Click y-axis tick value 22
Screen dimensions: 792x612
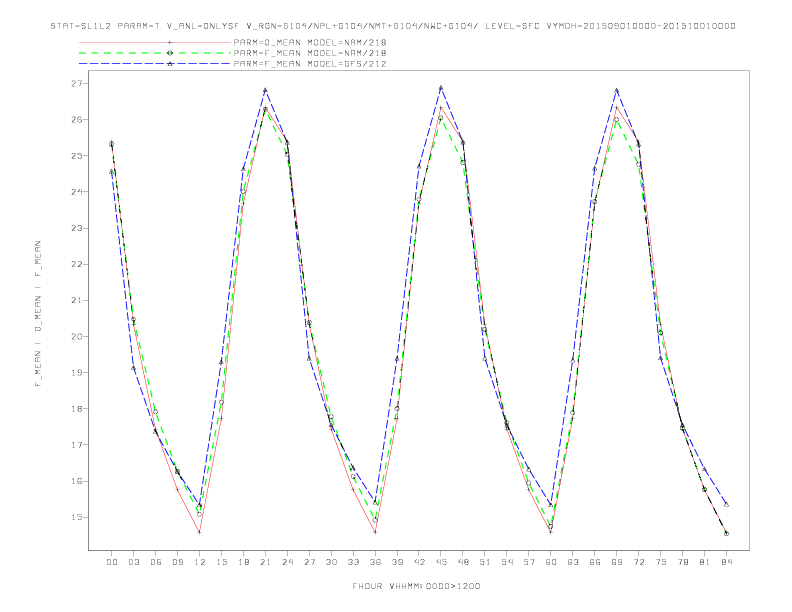click(x=76, y=264)
